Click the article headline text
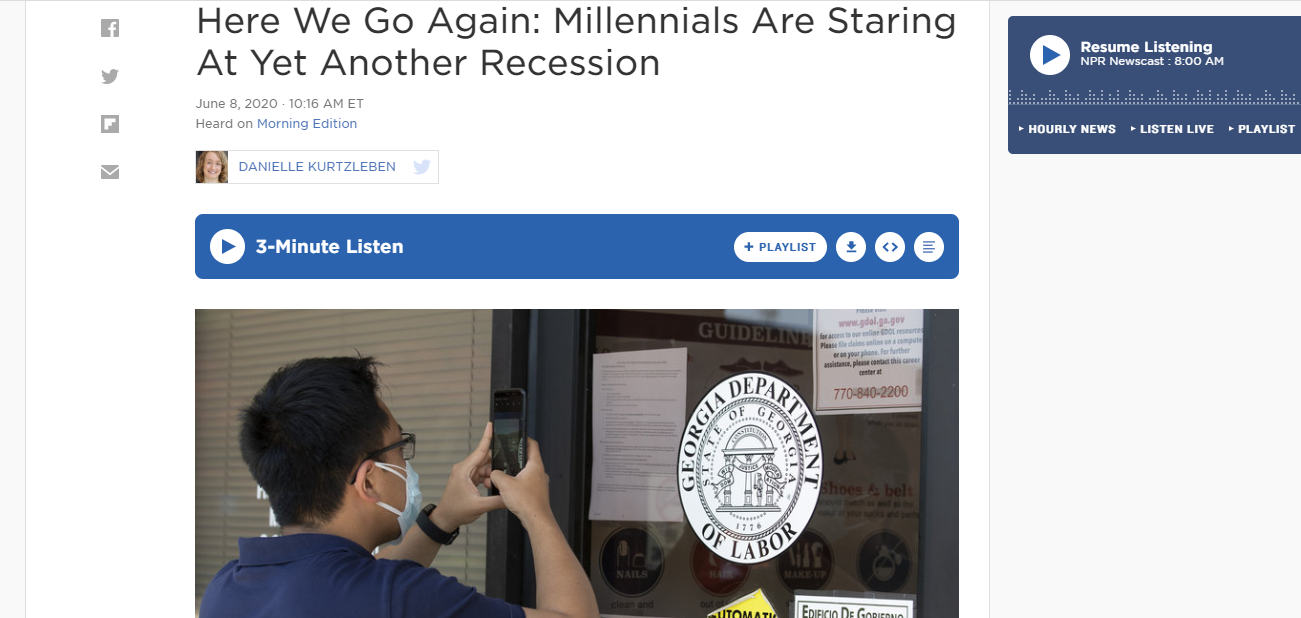Viewport: 1301px width, 618px height. (x=576, y=41)
